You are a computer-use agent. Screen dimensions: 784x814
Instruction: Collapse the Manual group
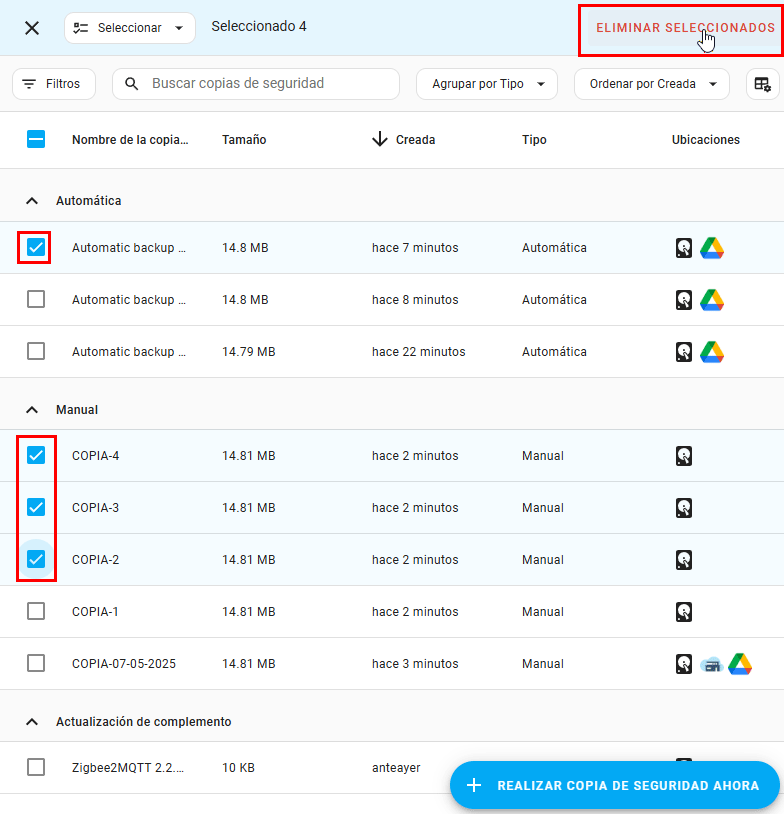click(x=32, y=410)
